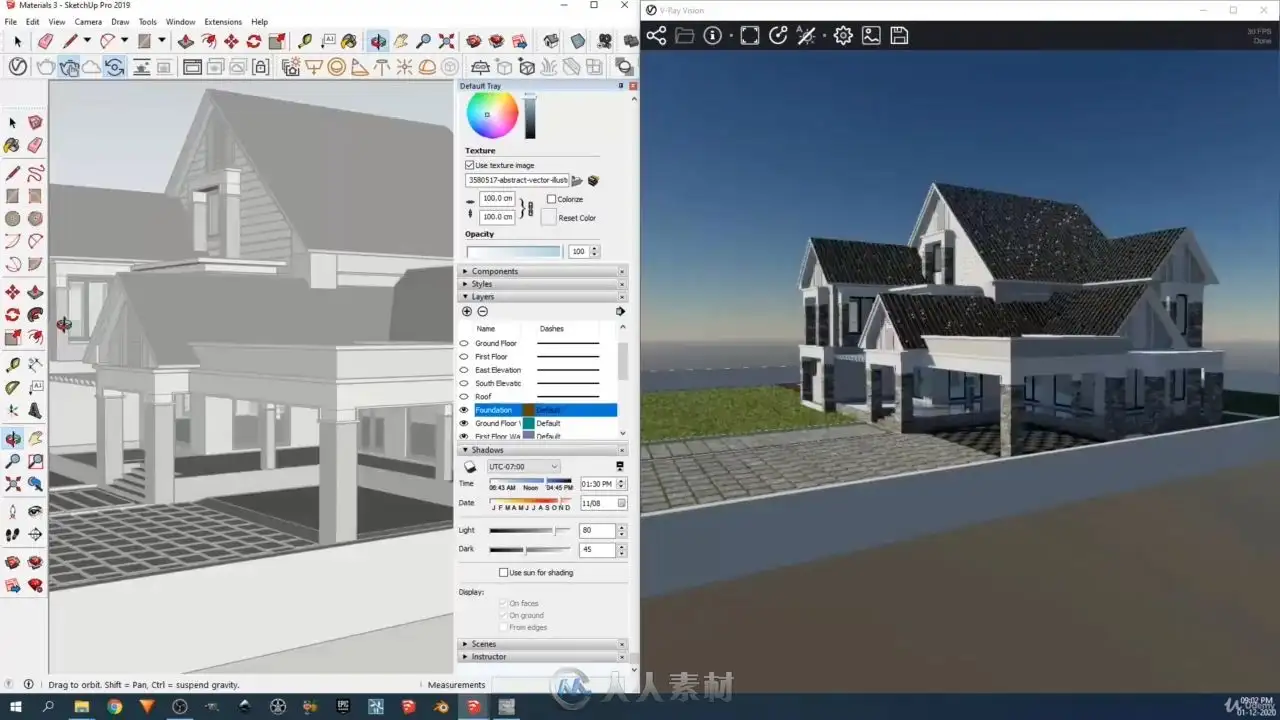Open the UTC-07:00 time zone dropdown
Viewport: 1280px width, 720px height.
tap(523, 467)
